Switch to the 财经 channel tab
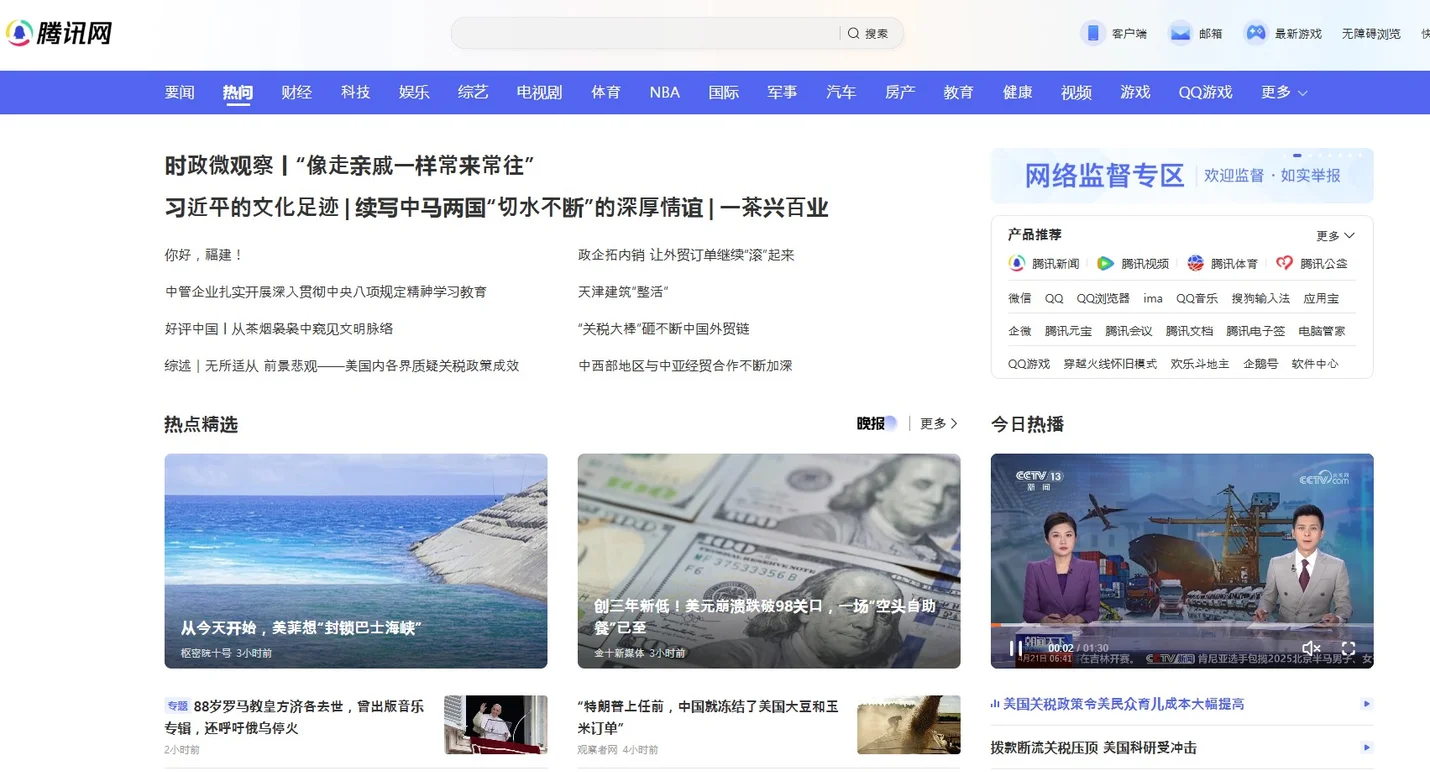Screen dimensions: 1430x772 point(296,92)
